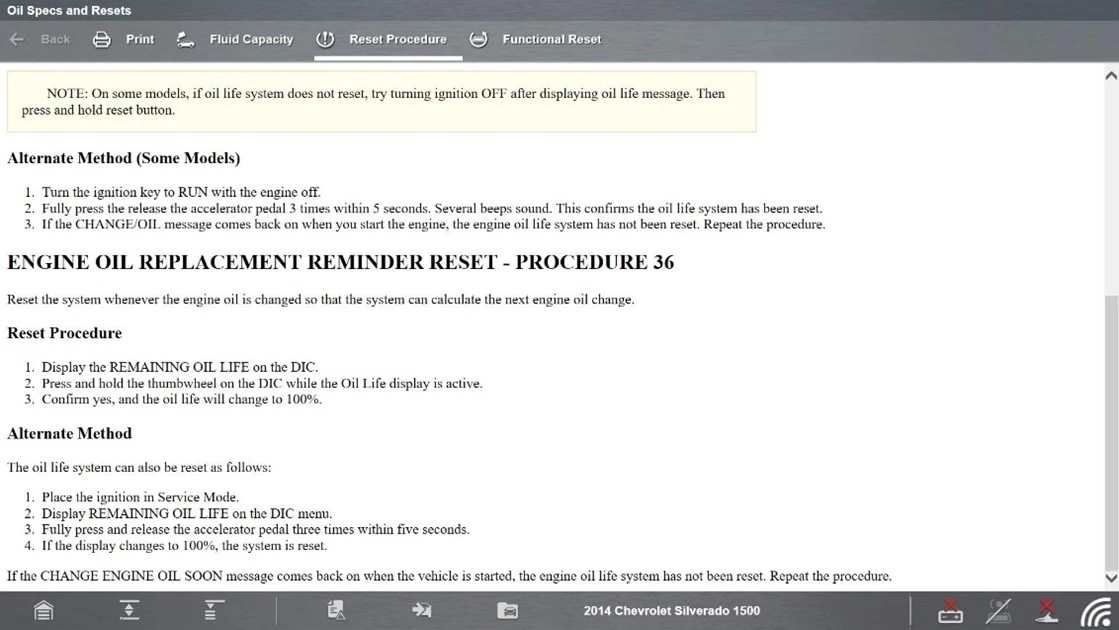
Task: Click the vertical scrollbar thumb
Action: click(1110, 430)
